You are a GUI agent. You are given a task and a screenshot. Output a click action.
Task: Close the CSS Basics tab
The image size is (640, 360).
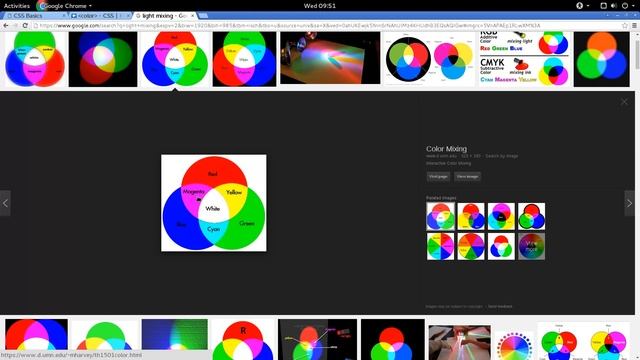coord(64,16)
